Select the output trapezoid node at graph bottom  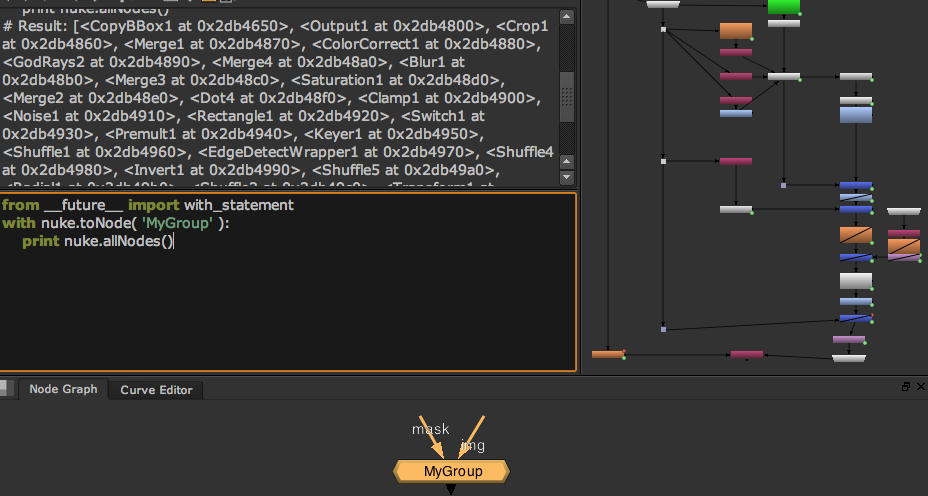tap(848, 357)
